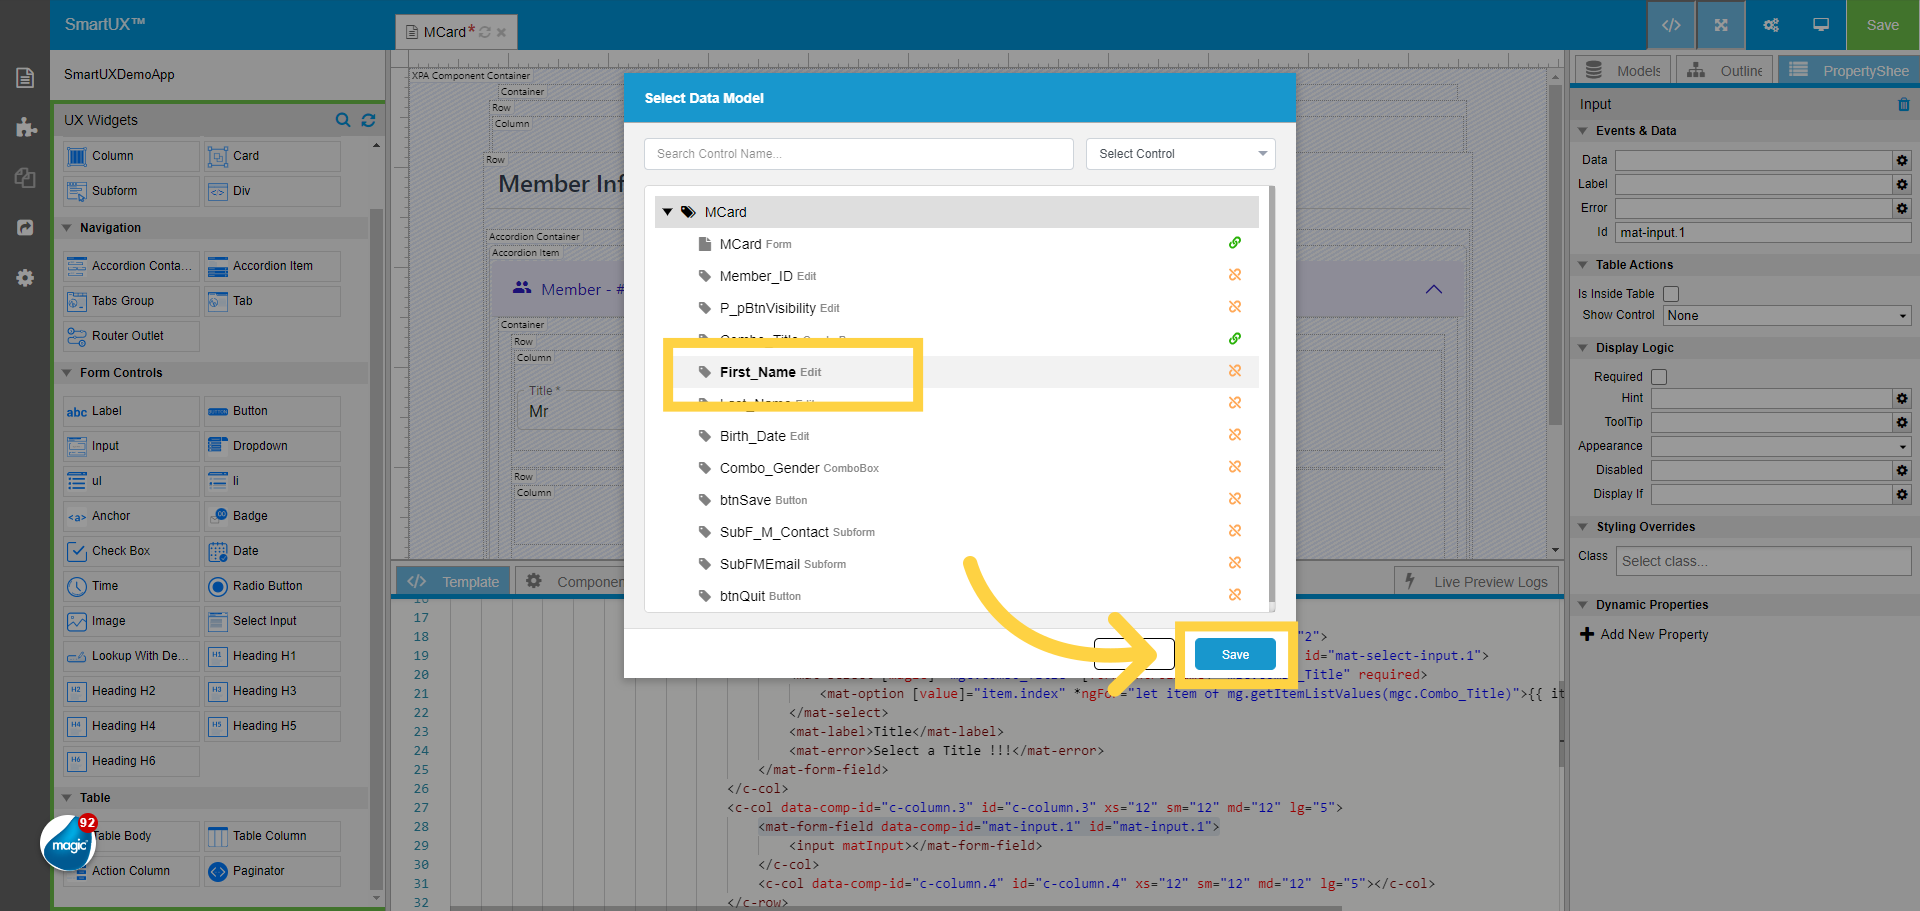Viewport: 1920px width, 911px height.
Task: Open the Show Control dropdown showing None
Action: pyautogui.click(x=1786, y=315)
